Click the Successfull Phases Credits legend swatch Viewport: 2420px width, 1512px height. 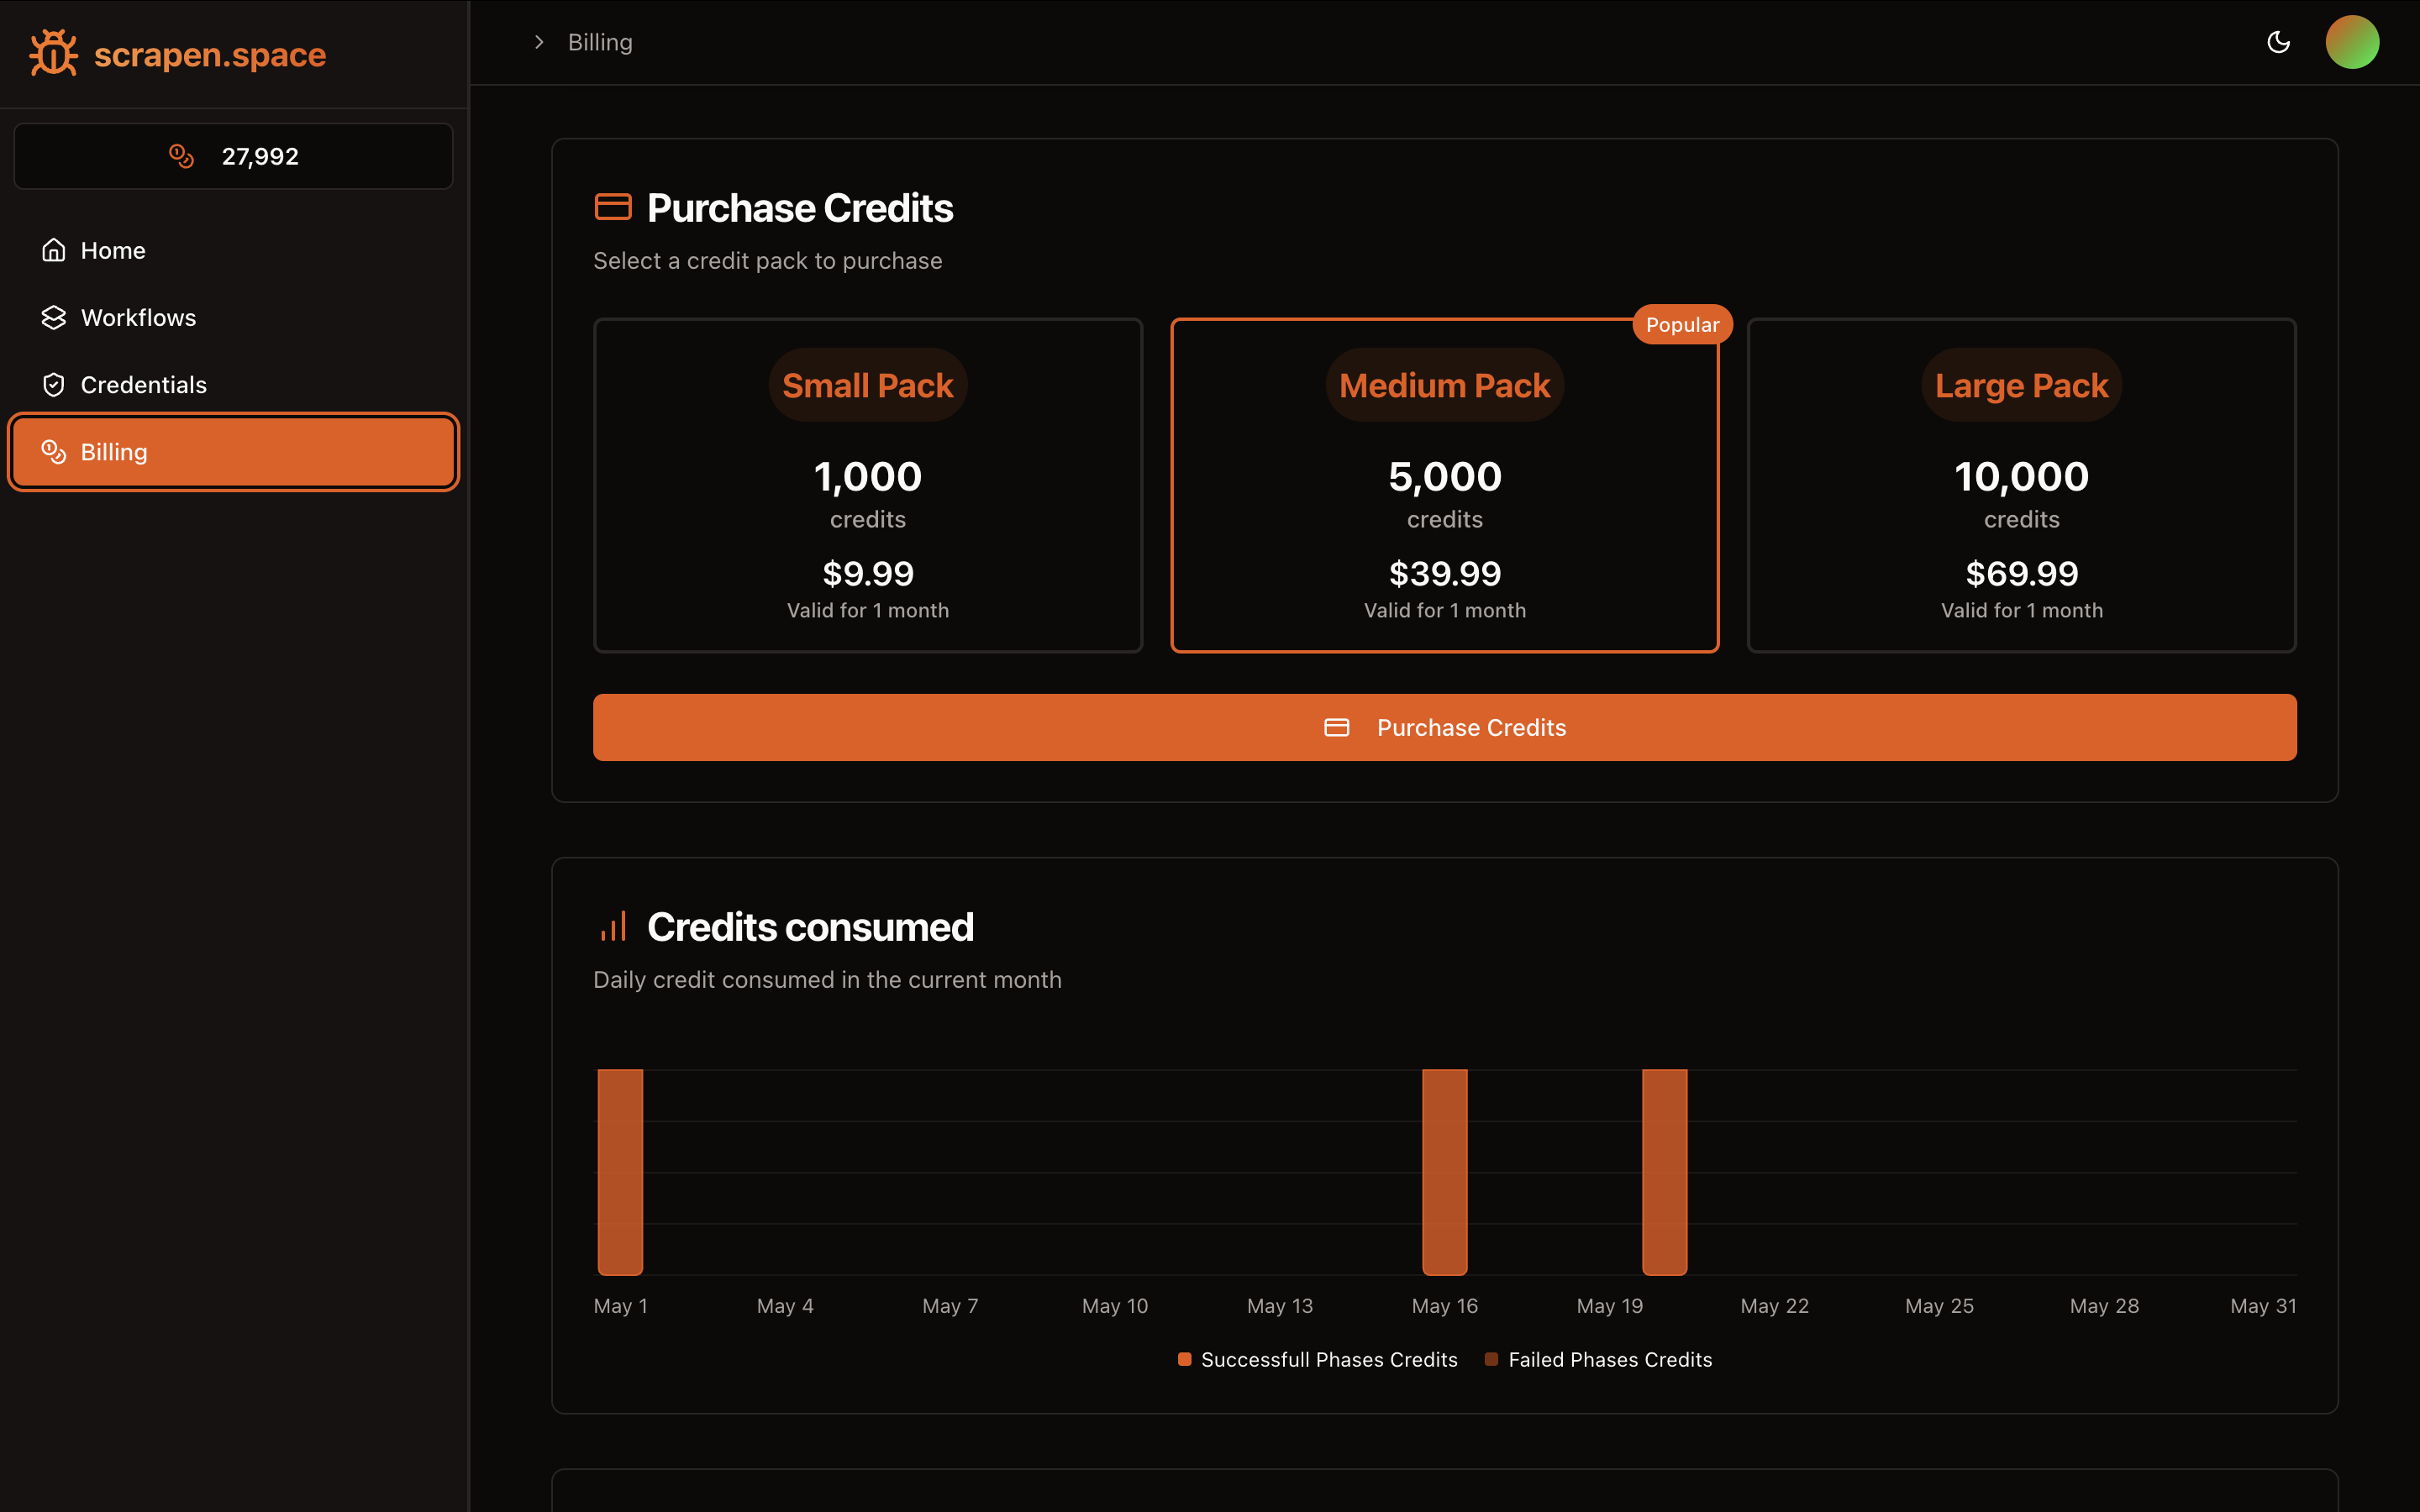point(1185,1359)
